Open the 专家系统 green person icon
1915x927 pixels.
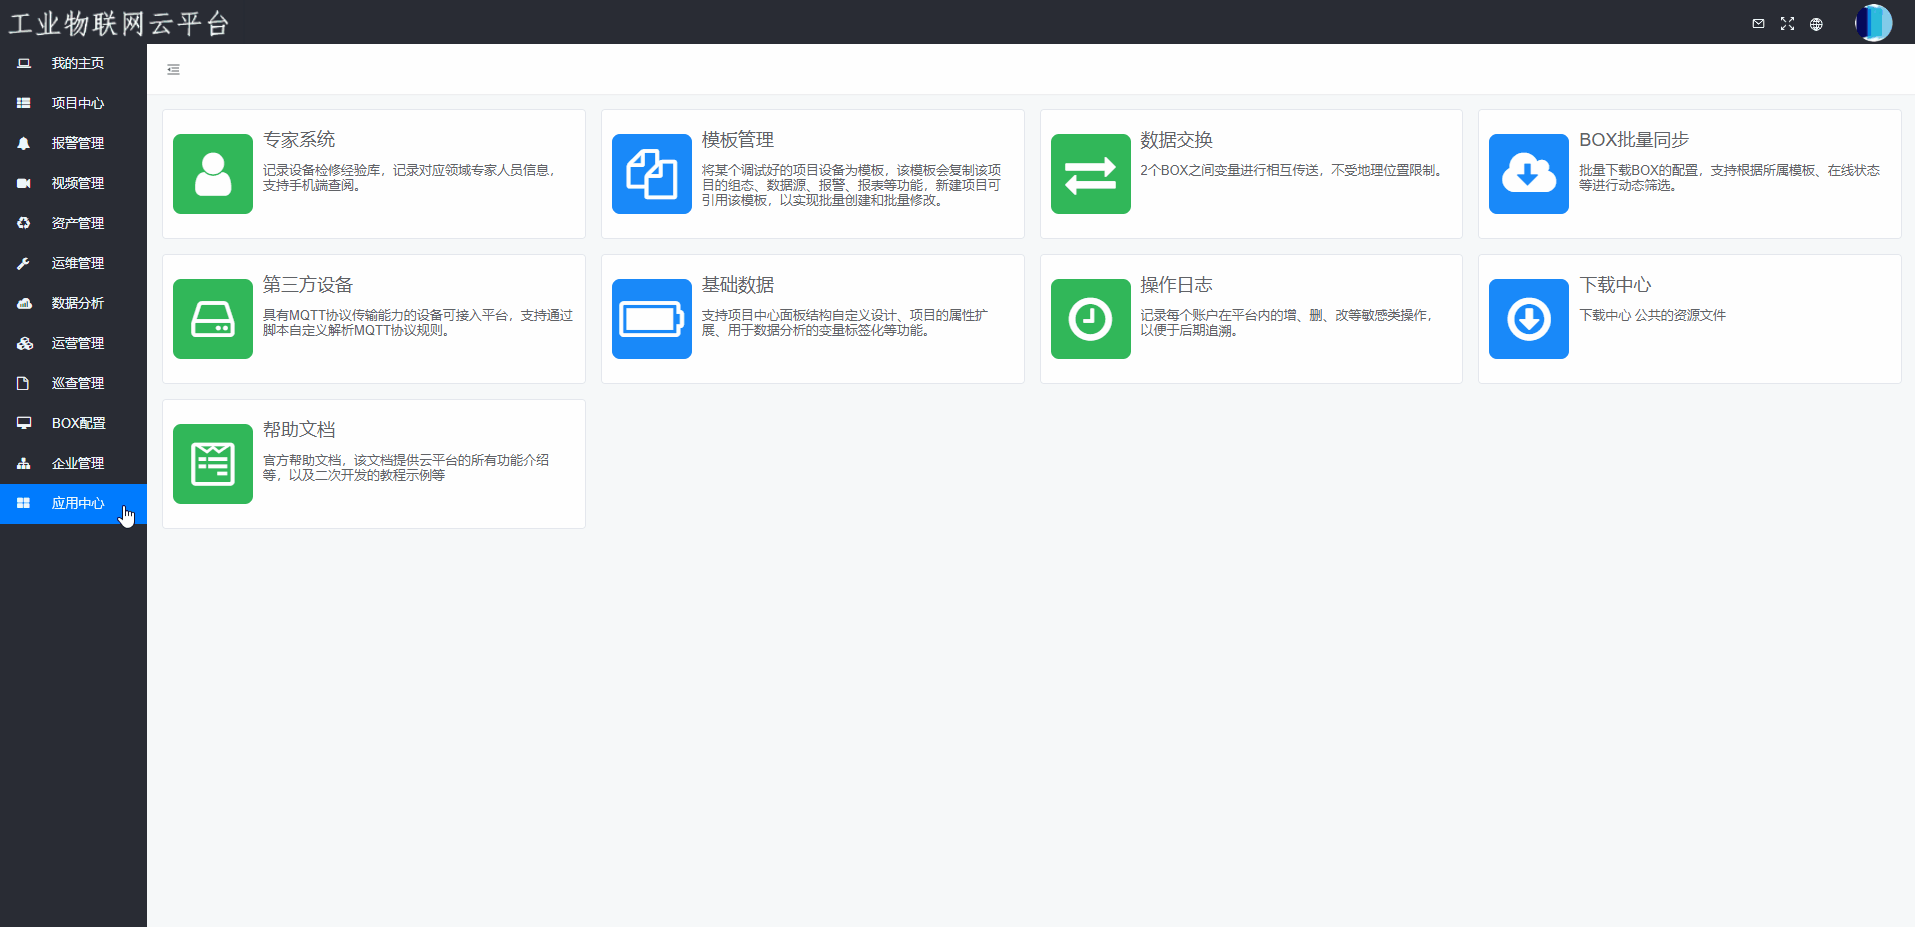[212, 174]
